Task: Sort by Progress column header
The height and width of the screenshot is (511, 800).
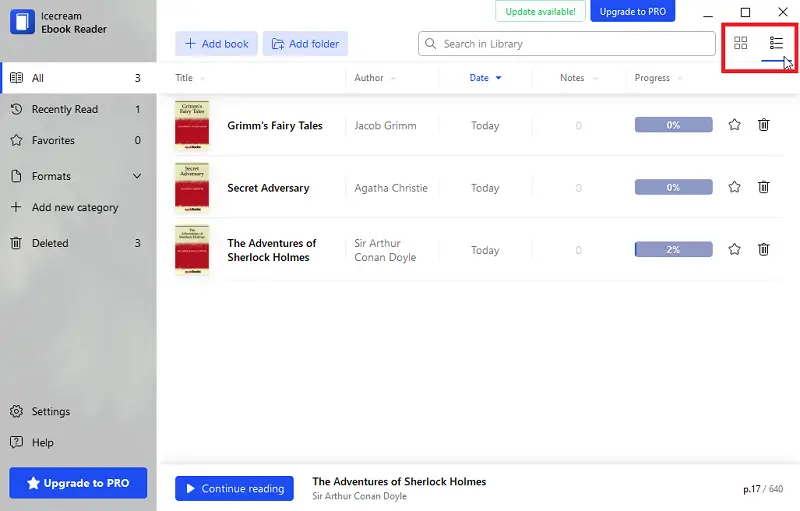Action: (x=658, y=78)
